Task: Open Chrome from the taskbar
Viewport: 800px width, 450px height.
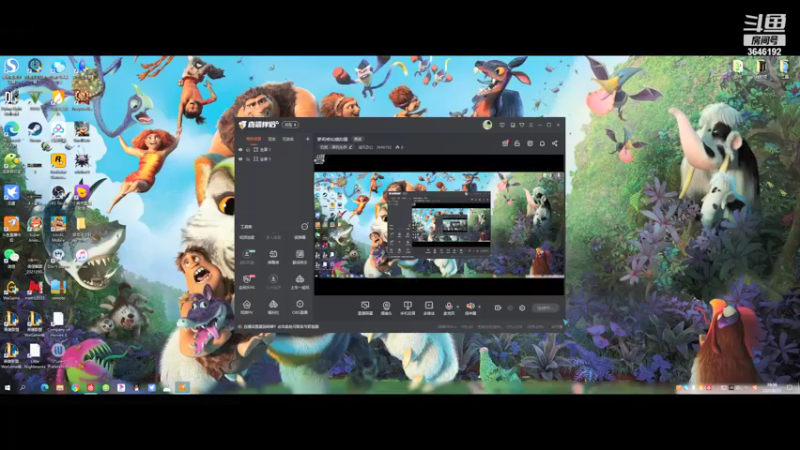Action: click(x=75, y=388)
